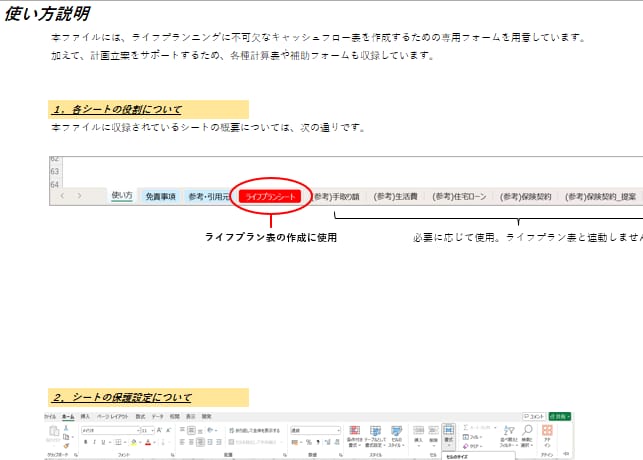Open the (参考)手取り額 sheet tab

click(x=337, y=197)
